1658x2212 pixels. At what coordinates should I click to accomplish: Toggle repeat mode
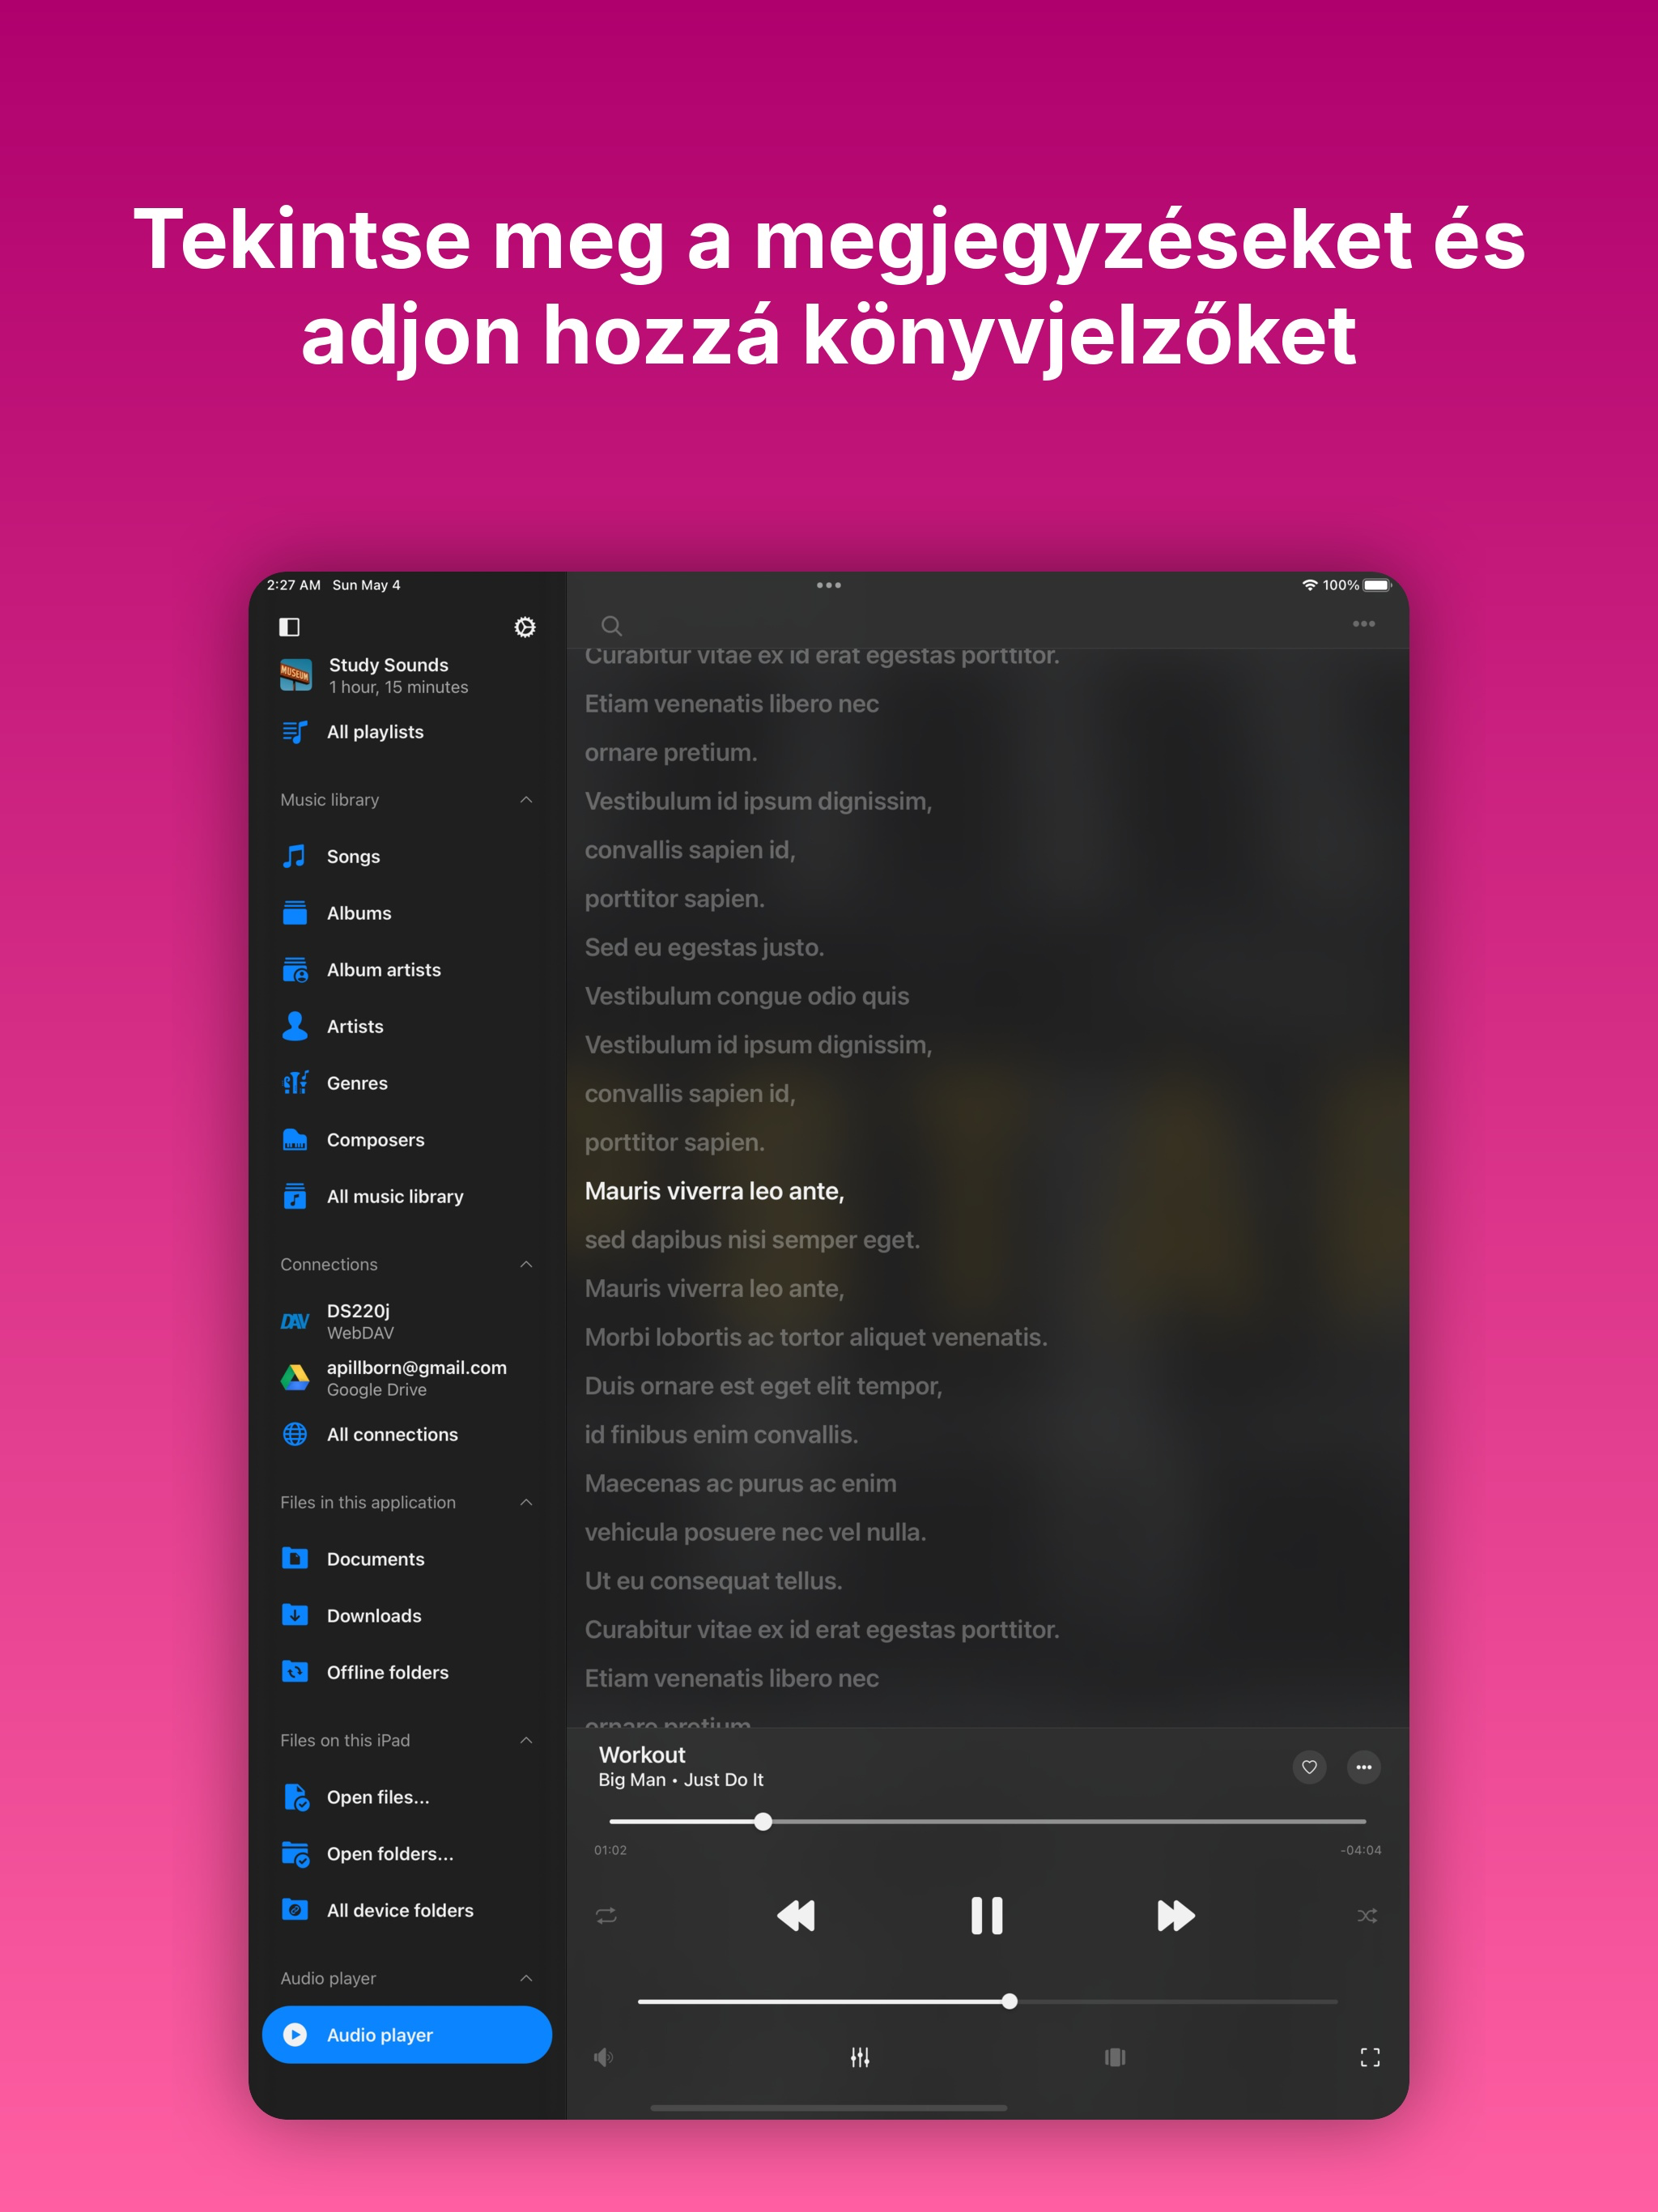606,1915
